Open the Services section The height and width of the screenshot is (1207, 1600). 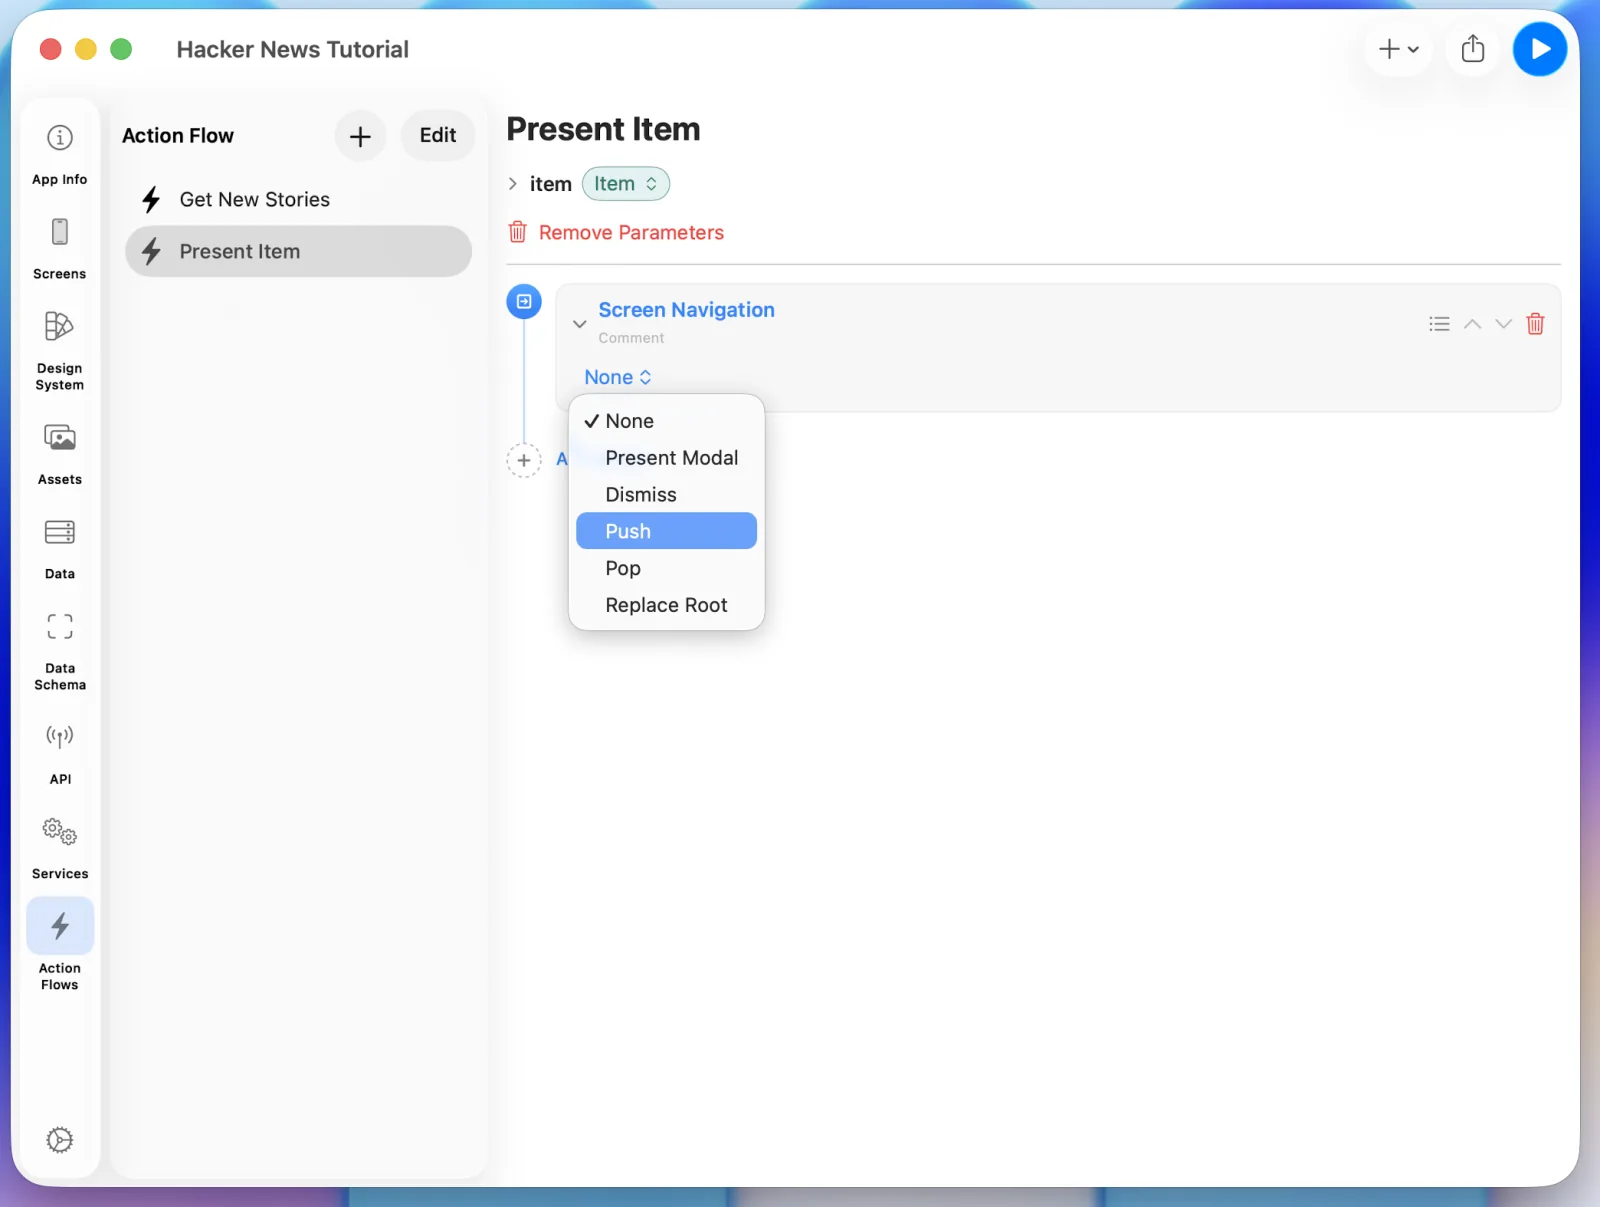[x=60, y=848]
